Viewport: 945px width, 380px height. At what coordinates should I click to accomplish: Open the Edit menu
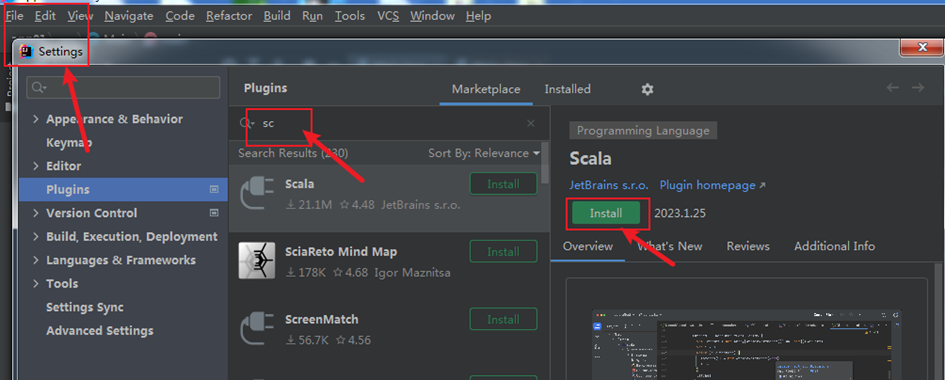(x=45, y=16)
